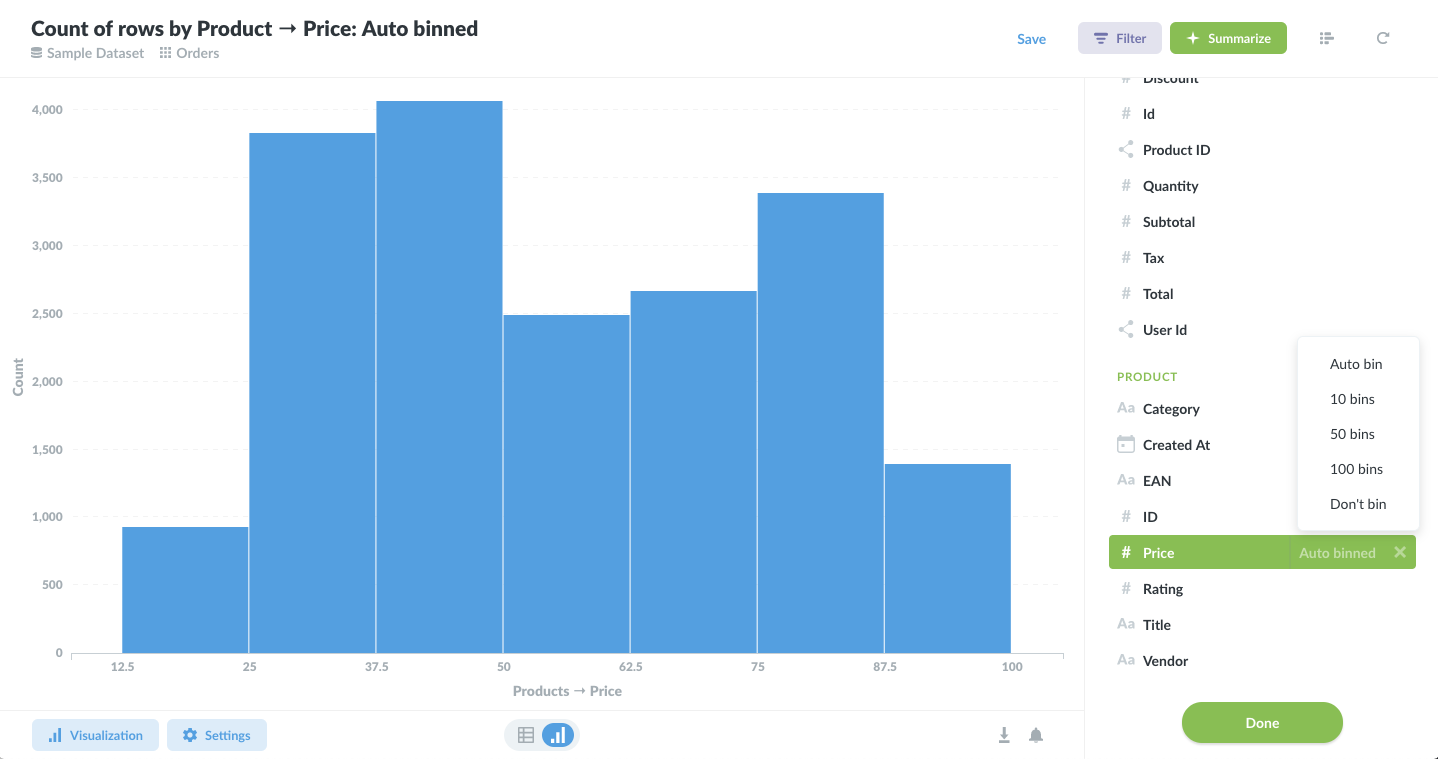Open the Visualization options button
The width and height of the screenshot is (1438, 759).
[x=95, y=735]
